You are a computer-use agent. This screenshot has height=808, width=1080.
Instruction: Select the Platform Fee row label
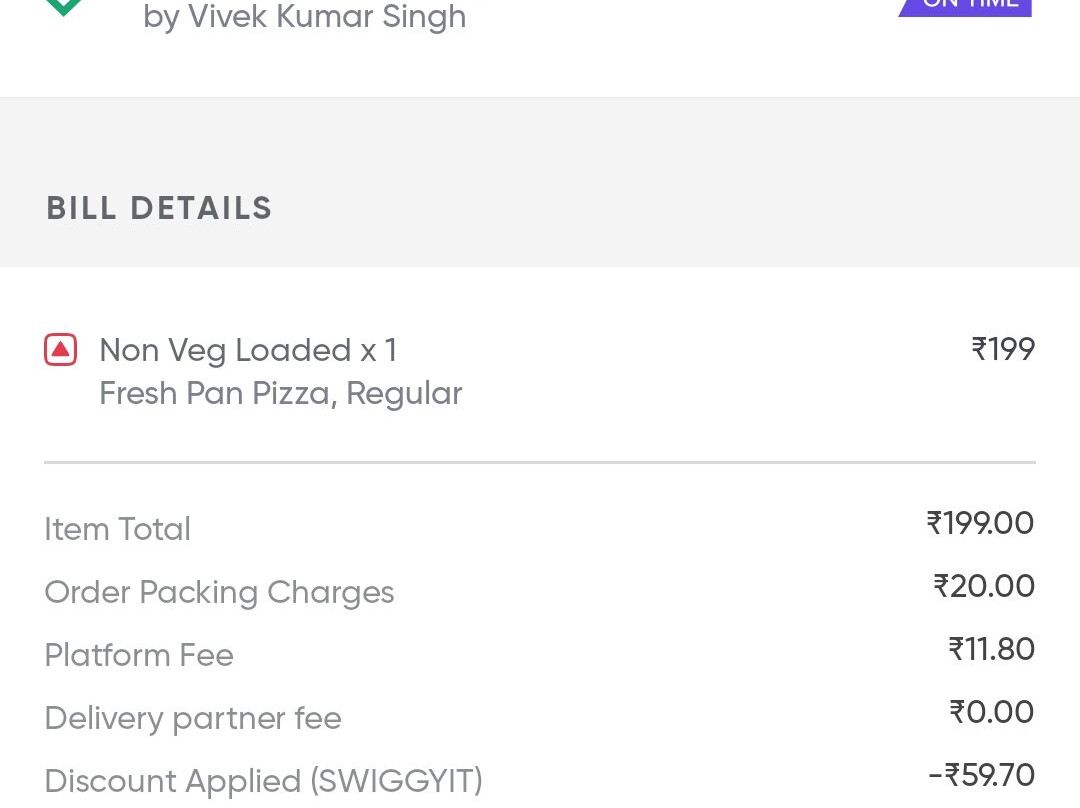(x=139, y=655)
